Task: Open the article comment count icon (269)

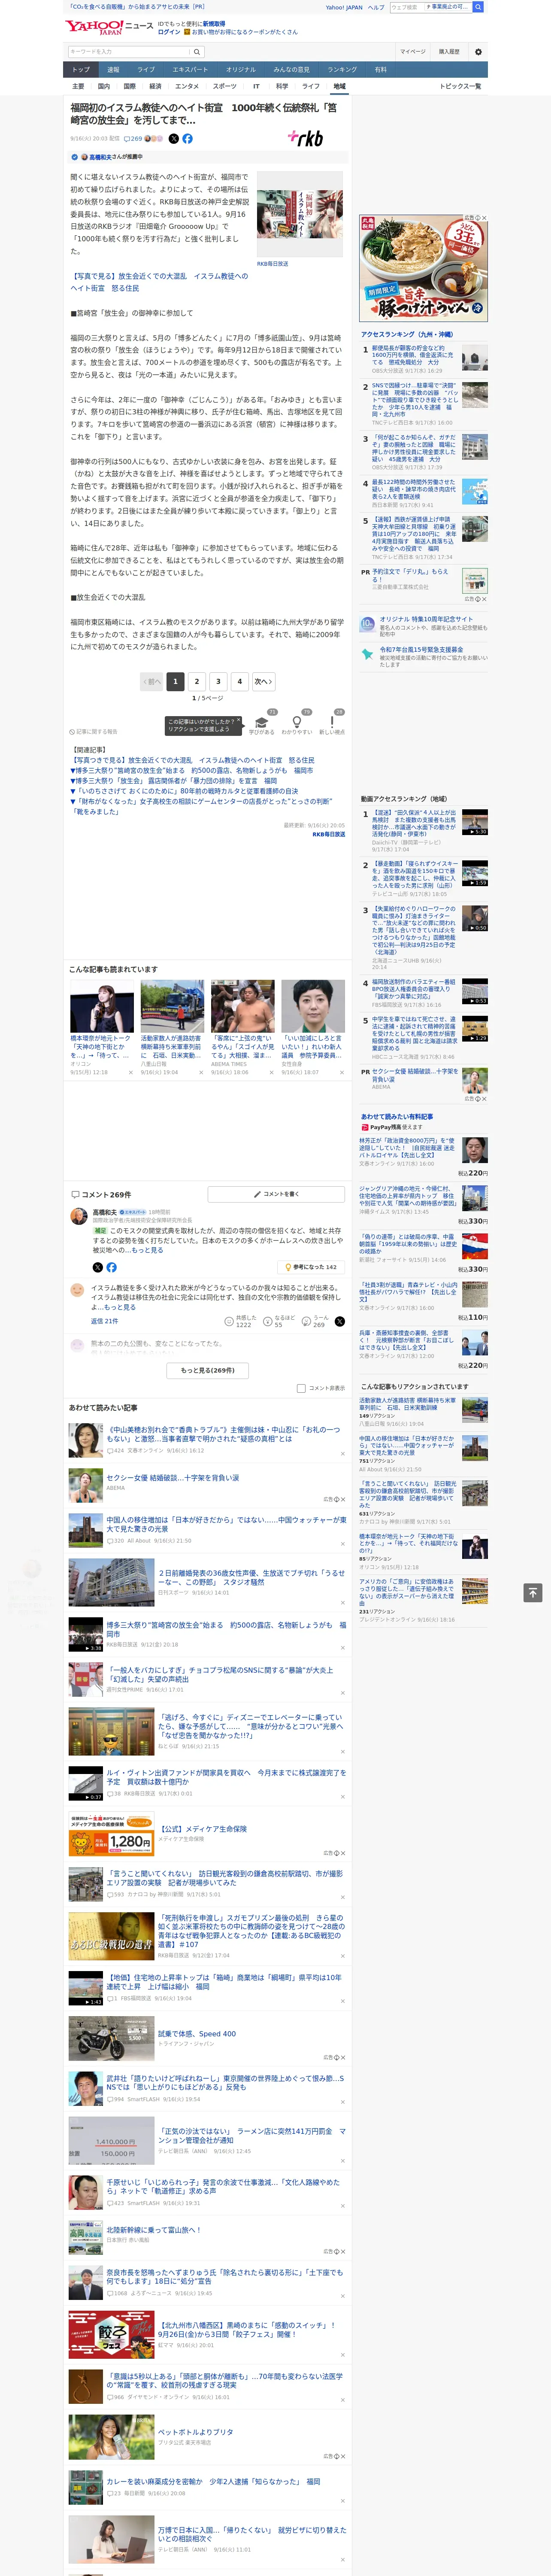Action: pos(134,139)
